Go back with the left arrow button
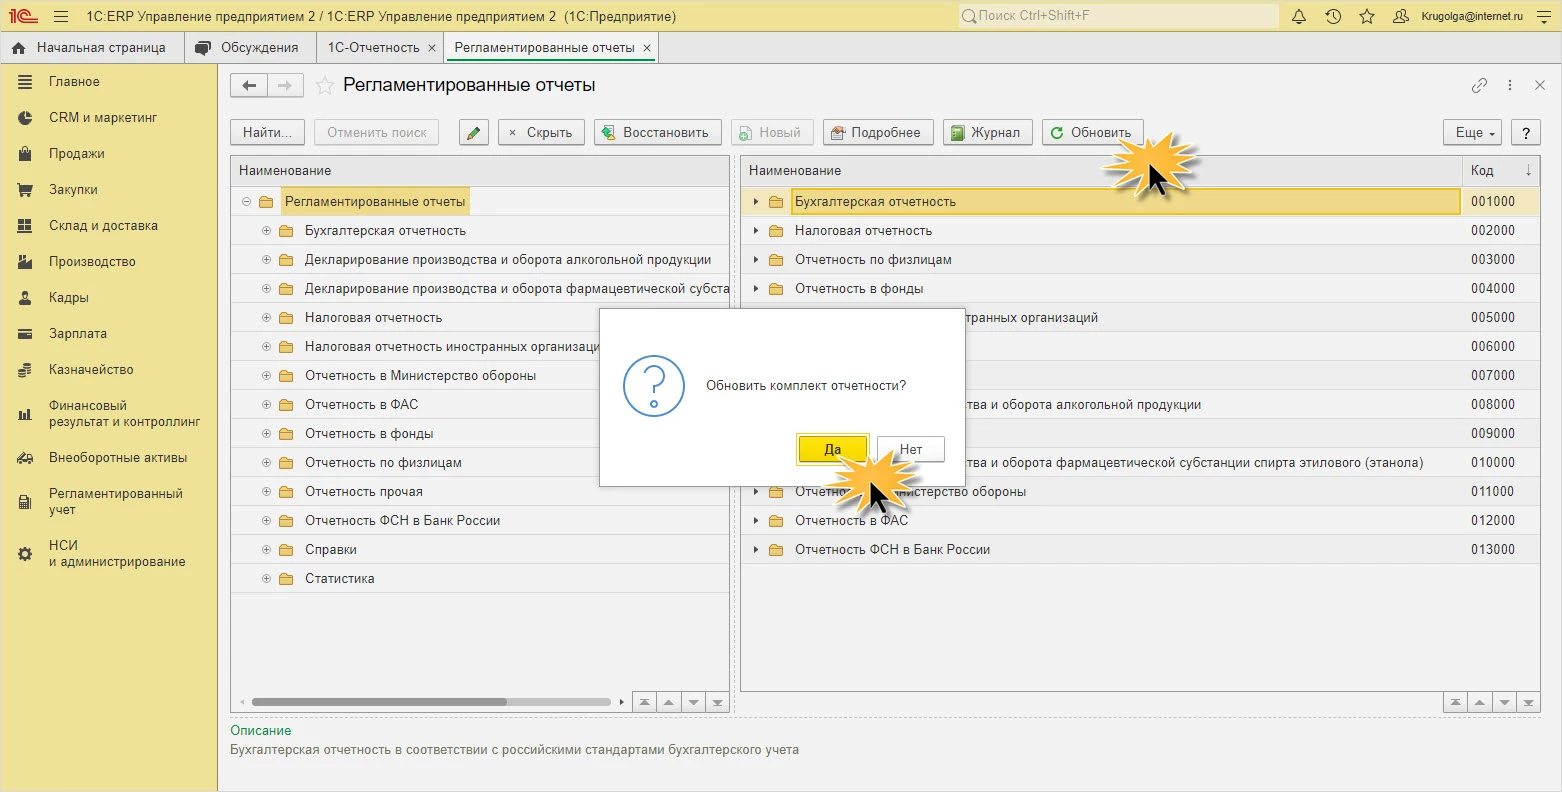This screenshot has width=1562, height=792. point(249,86)
